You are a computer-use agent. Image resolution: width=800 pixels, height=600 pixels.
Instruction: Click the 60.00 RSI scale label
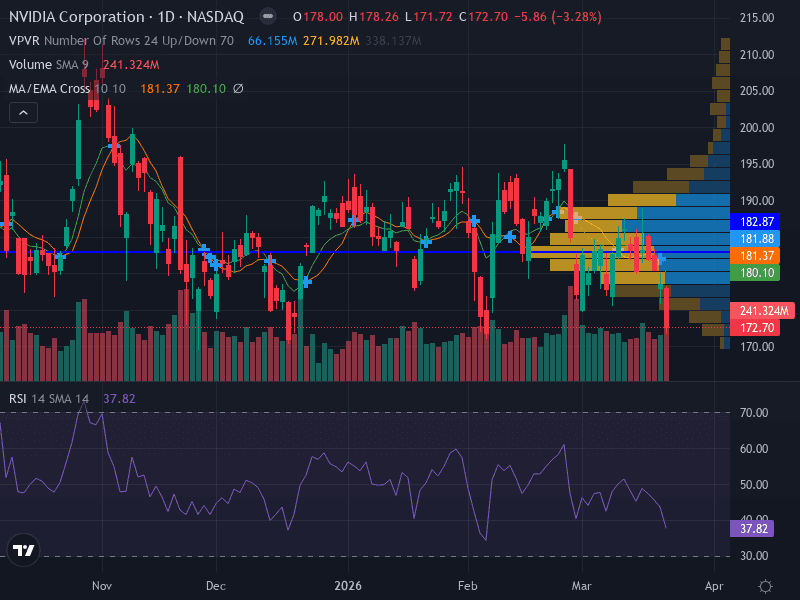[754, 448]
